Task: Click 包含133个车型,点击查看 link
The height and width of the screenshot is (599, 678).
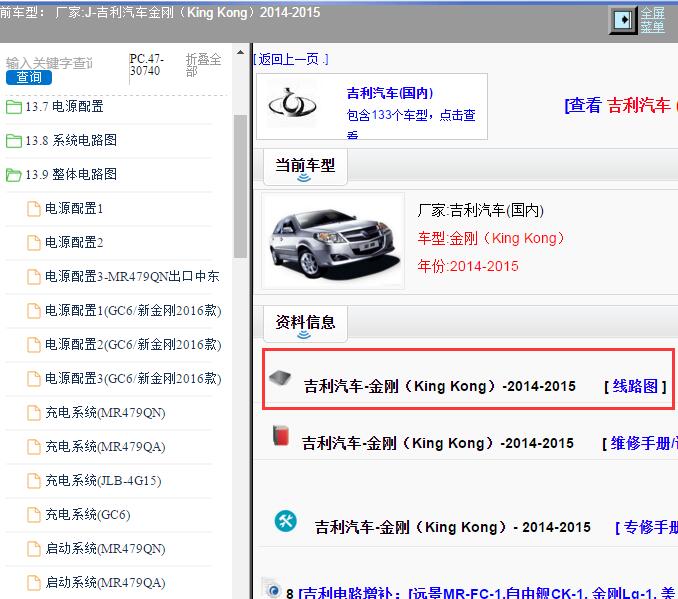Action: pyautogui.click(x=411, y=122)
